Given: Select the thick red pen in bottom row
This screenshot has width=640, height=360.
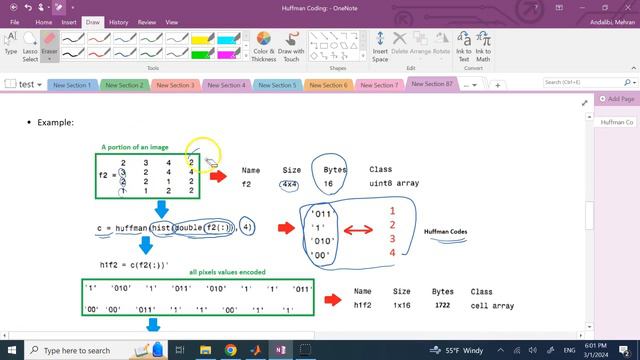Looking at the screenshot, I should [x=99, y=53].
